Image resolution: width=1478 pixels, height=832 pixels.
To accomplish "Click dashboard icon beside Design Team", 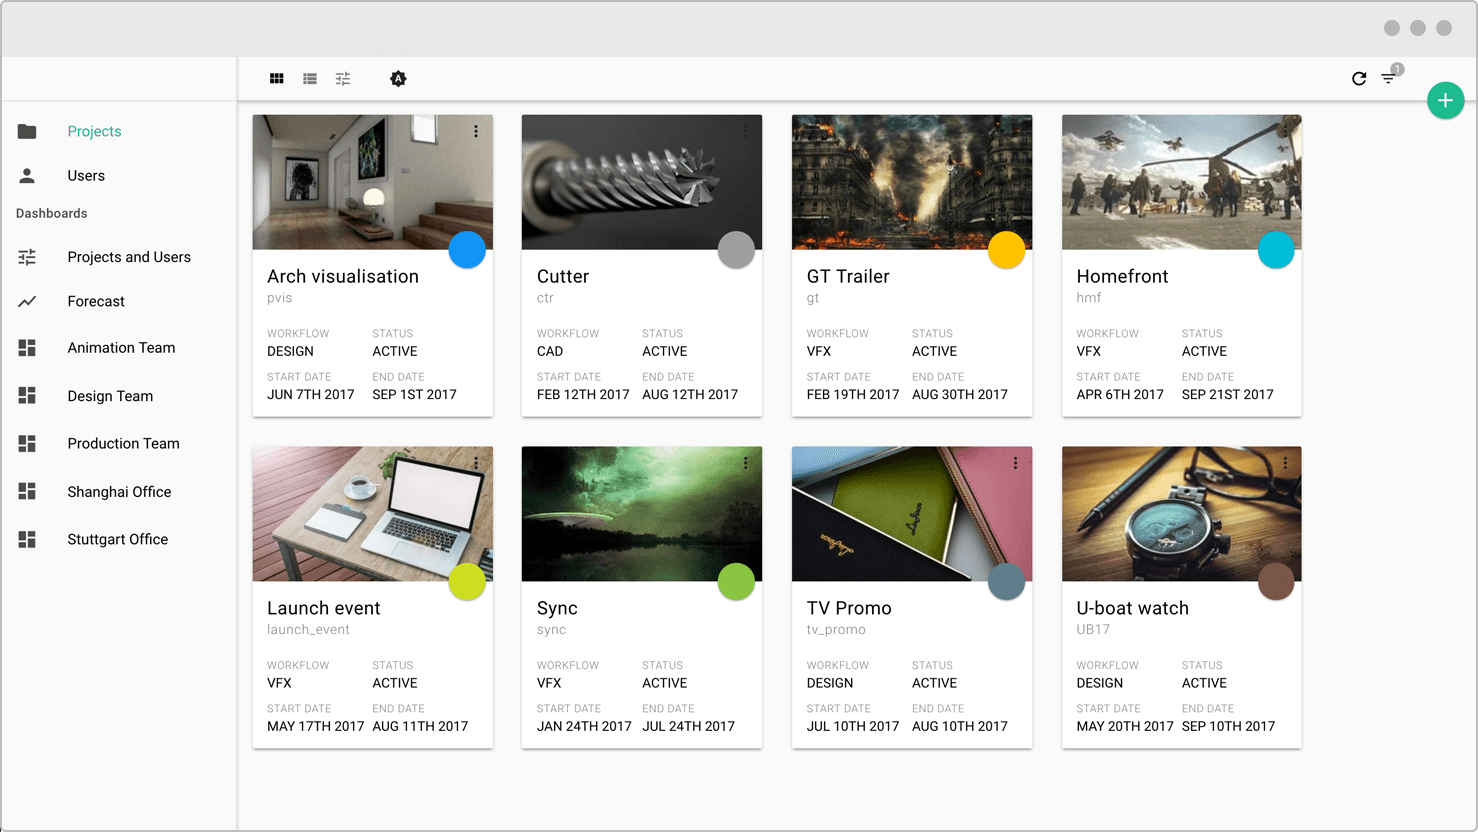I will [27, 396].
